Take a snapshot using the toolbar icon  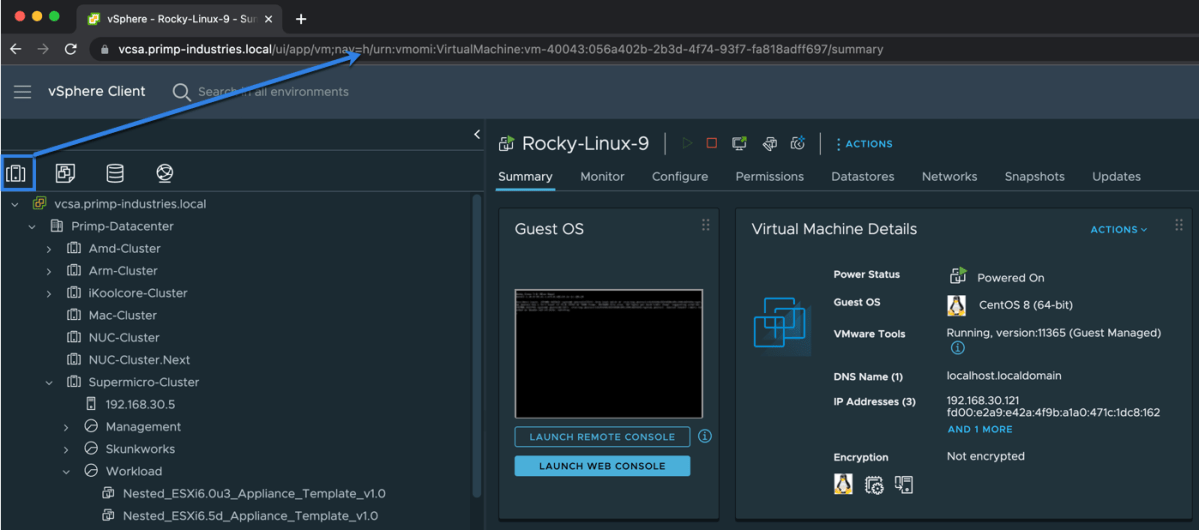tap(798, 143)
